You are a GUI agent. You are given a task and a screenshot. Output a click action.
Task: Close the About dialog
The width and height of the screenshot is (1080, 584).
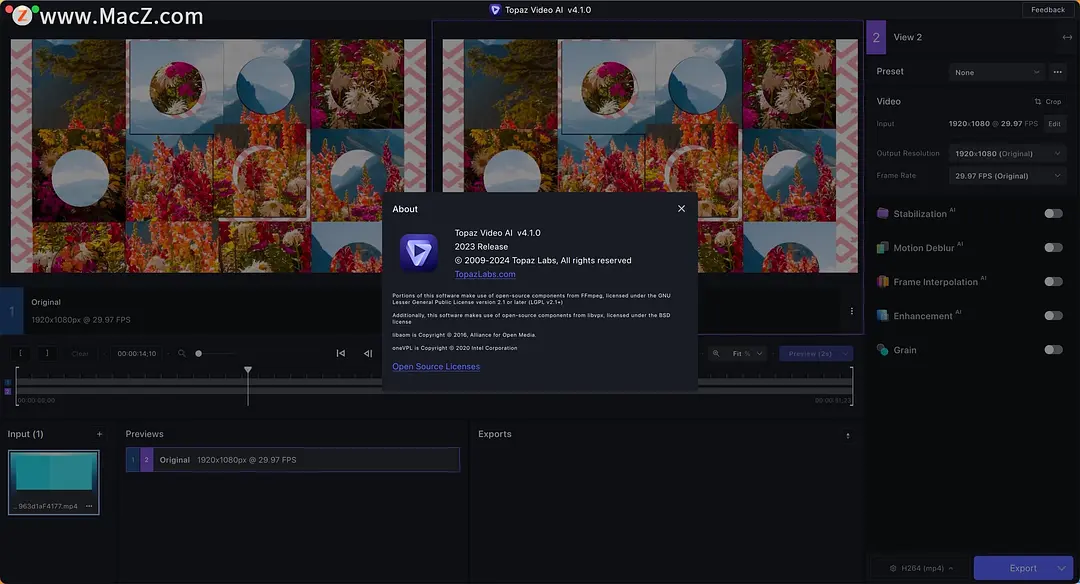point(681,209)
